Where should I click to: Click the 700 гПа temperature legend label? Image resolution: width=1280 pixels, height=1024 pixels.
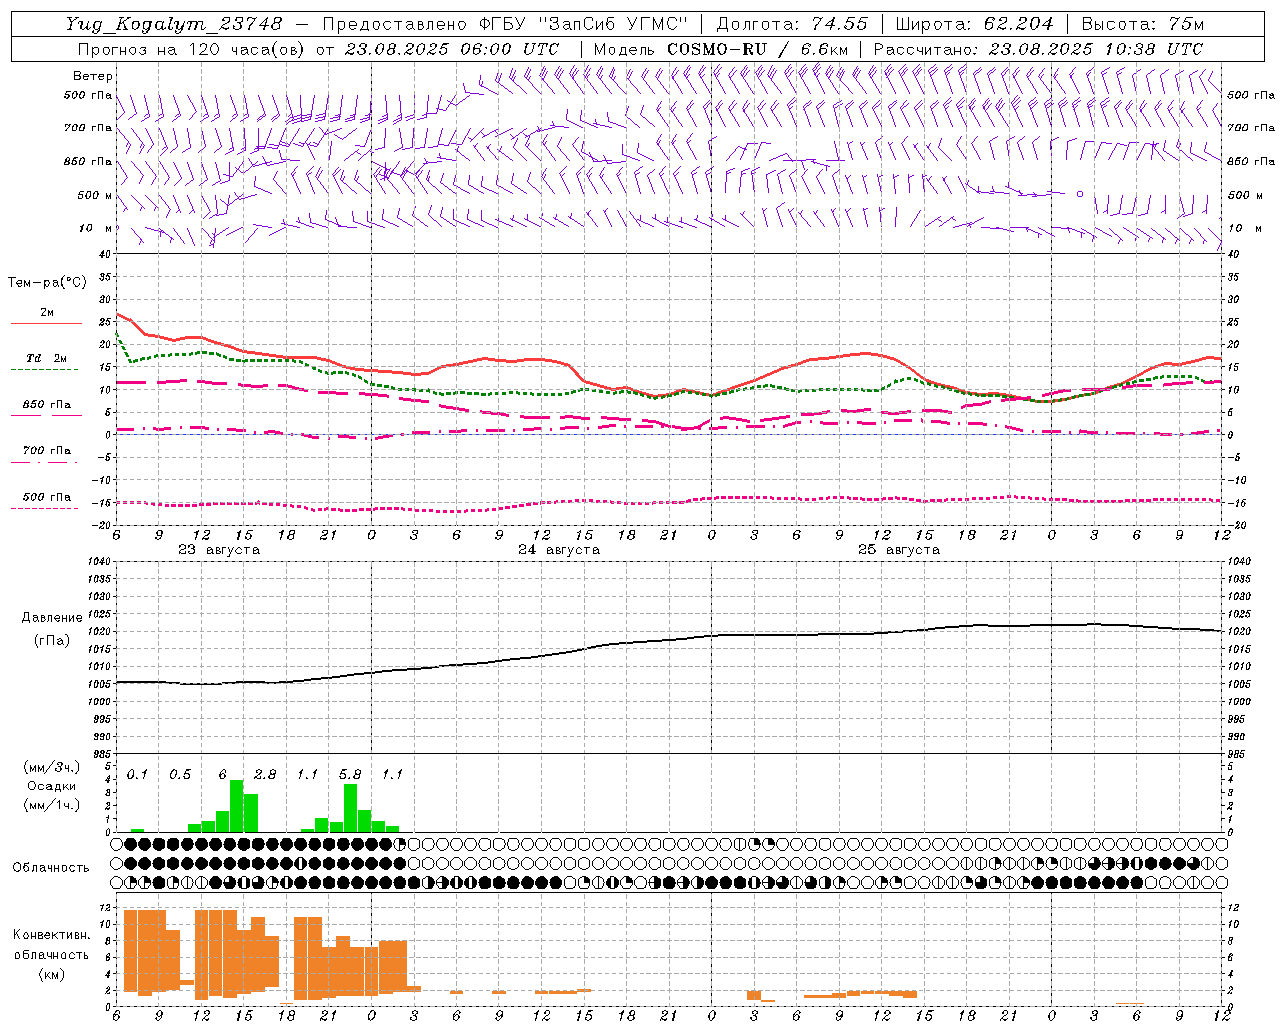(47, 451)
